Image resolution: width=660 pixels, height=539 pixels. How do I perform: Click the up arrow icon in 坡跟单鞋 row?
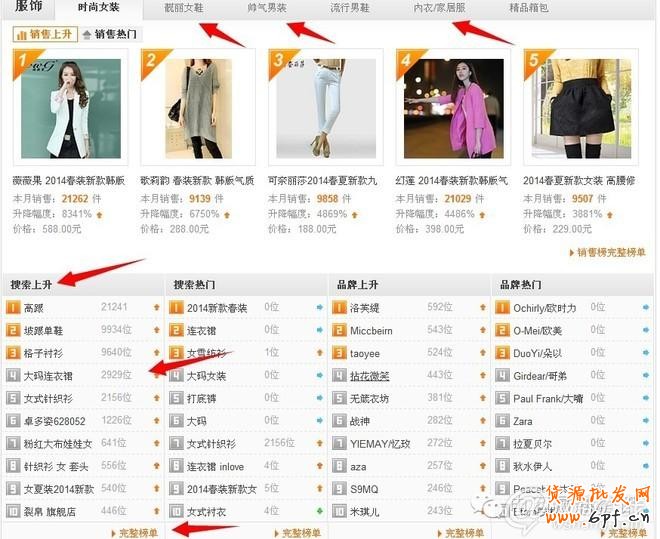tap(156, 330)
